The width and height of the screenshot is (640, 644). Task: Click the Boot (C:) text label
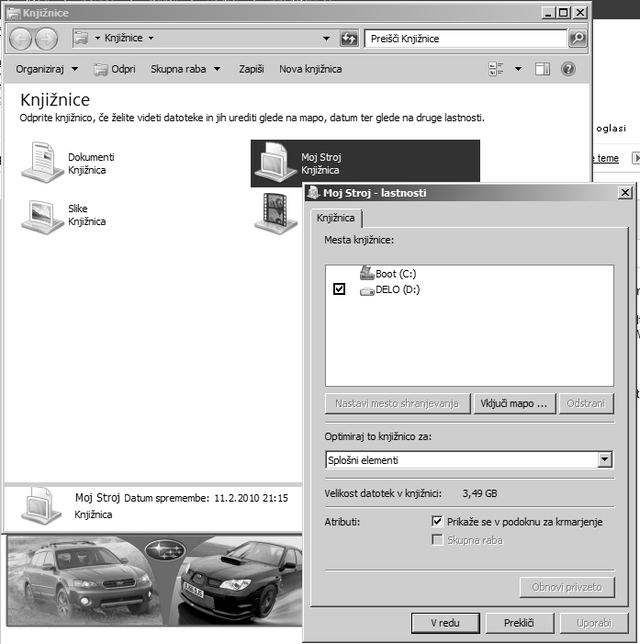396,274
